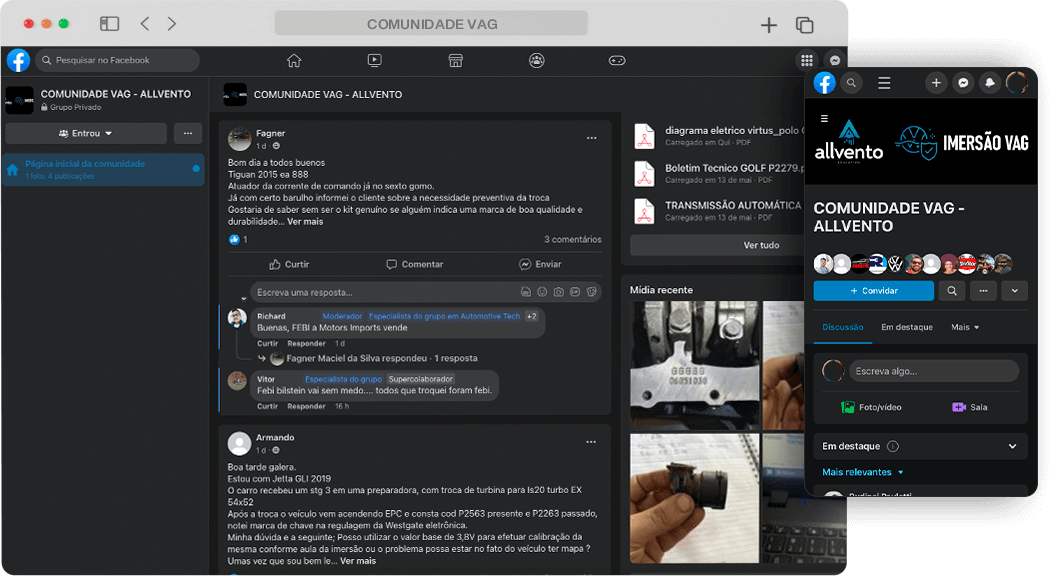Click Foto/vídeo in mobile composer
Viewport: 1056px width, 576px height.
[871, 407]
